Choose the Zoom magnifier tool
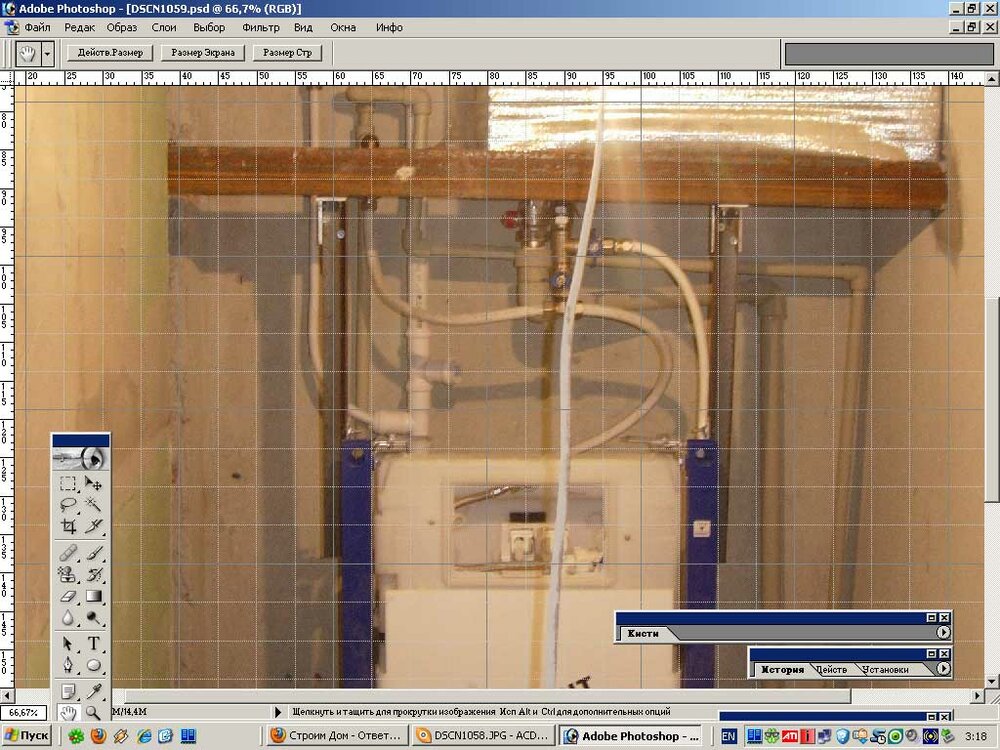Image resolution: width=1000 pixels, height=750 pixels. click(94, 712)
